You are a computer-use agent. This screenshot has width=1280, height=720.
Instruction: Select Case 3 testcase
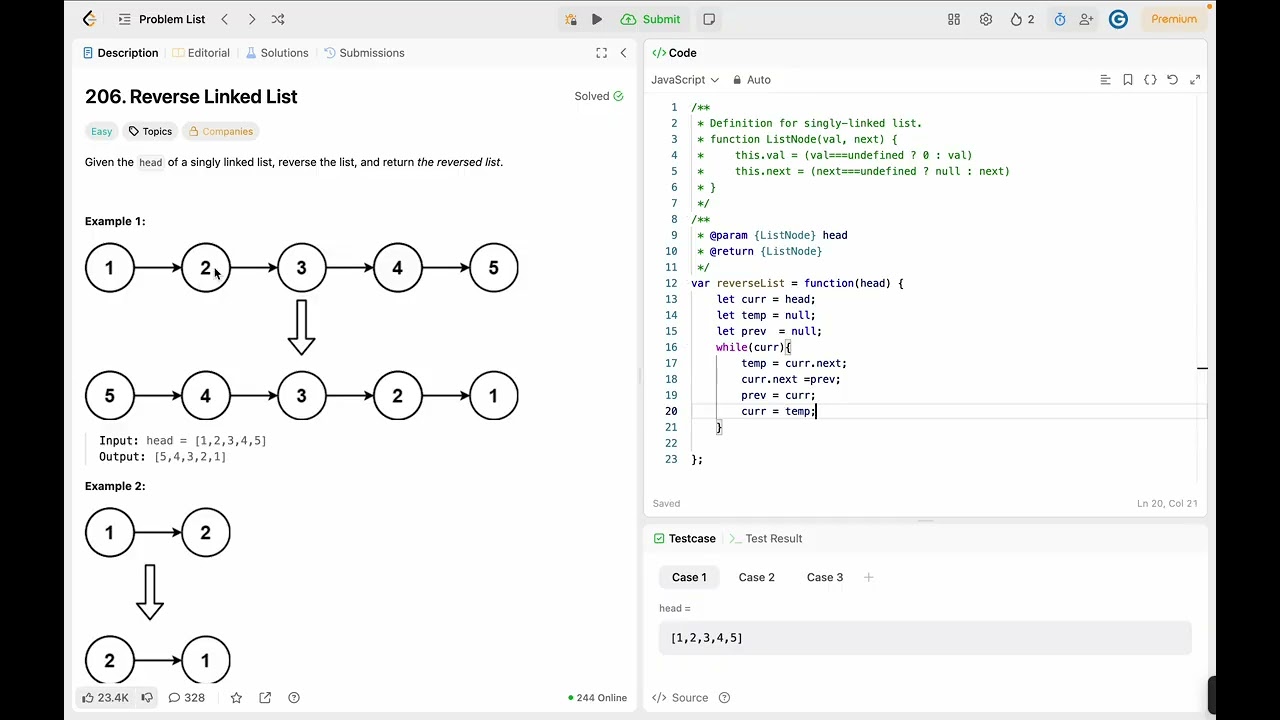click(x=825, y=577)
